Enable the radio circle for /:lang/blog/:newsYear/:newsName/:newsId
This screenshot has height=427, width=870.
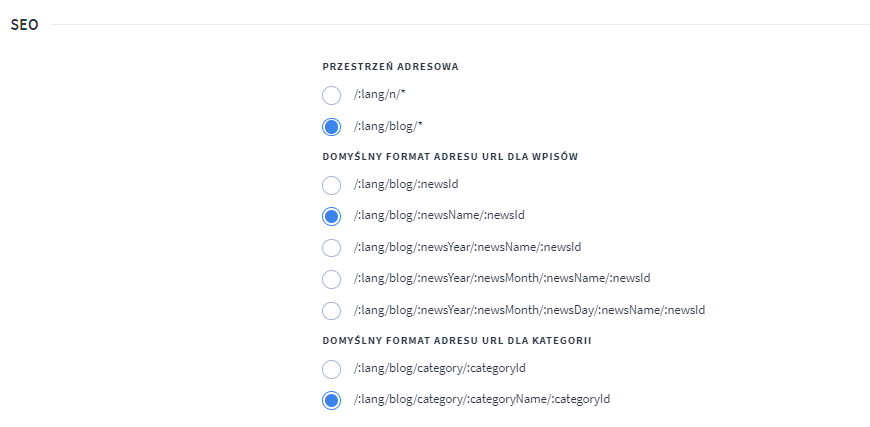click(x=331, y=248)
